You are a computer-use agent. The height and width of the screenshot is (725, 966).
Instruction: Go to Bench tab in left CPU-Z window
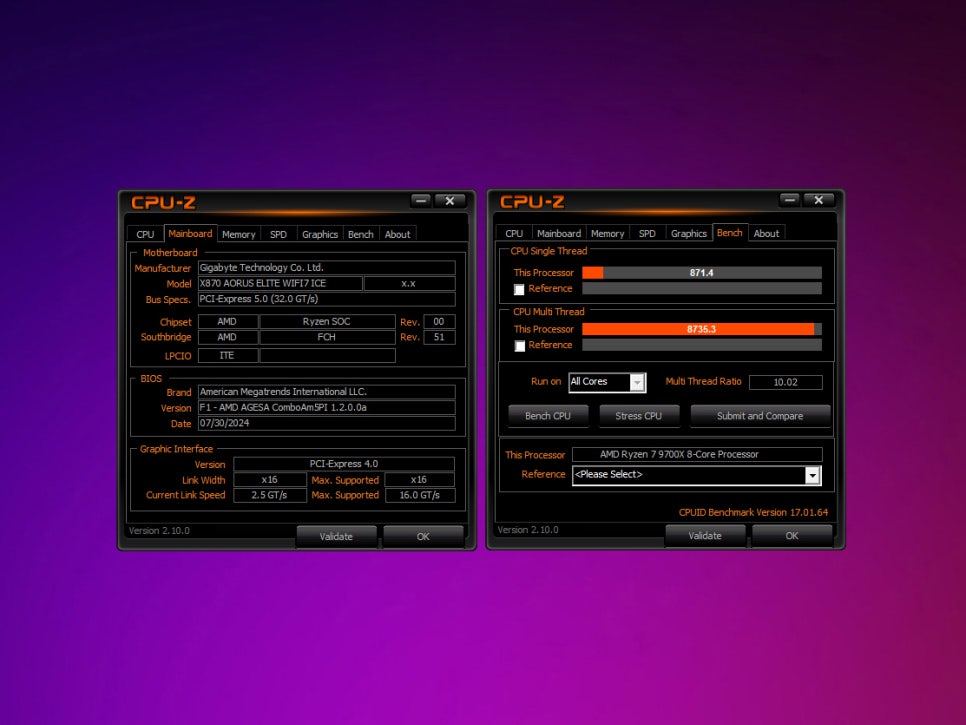(x=360, y=234)
